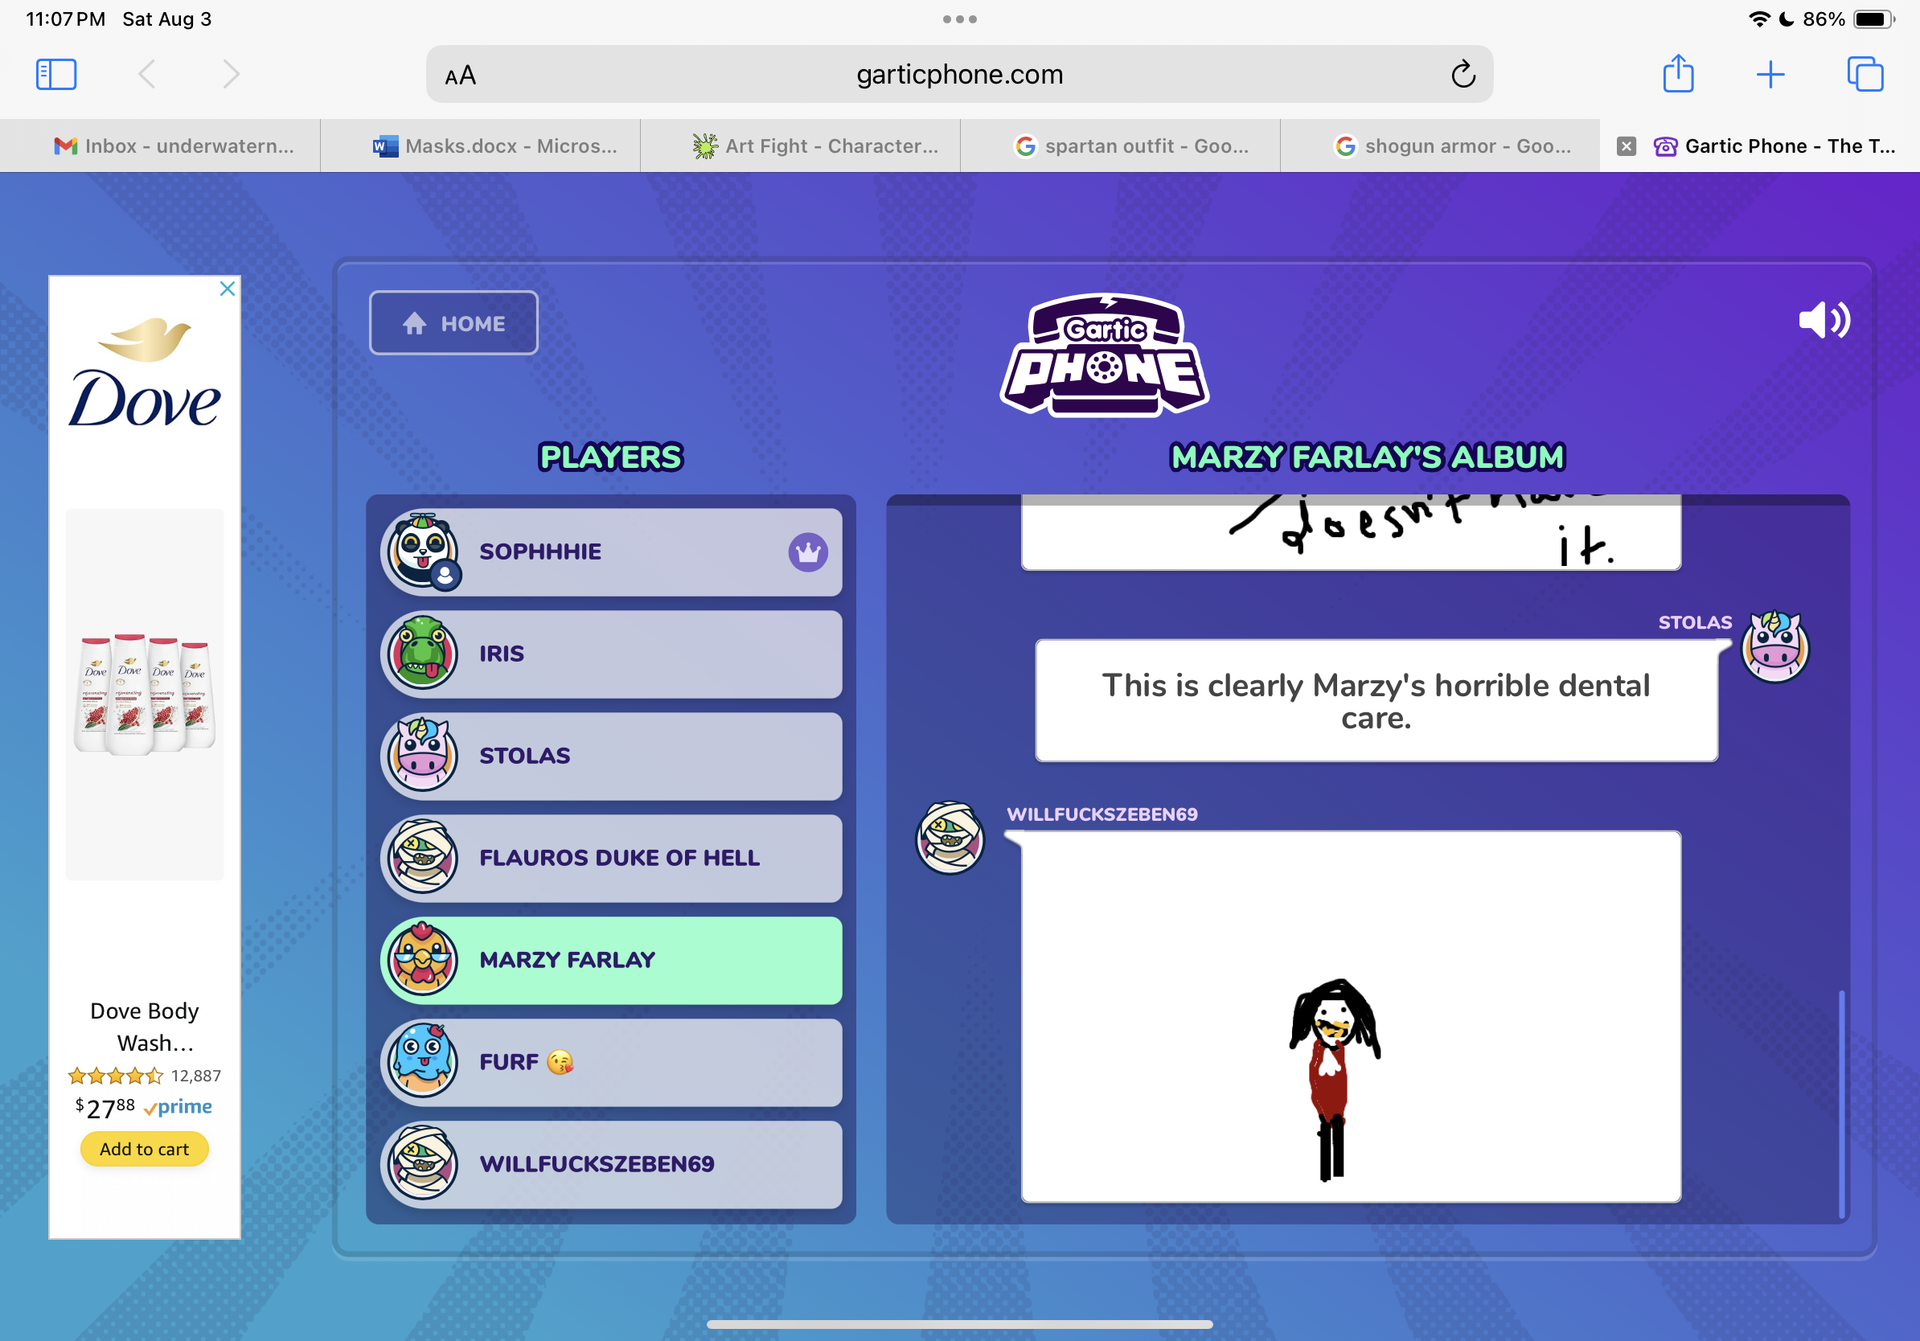The height and width of the screenshot is (1341, 1920).
Task: Tap the 11:07 PM clock
Action: click(x=65, y=19)
